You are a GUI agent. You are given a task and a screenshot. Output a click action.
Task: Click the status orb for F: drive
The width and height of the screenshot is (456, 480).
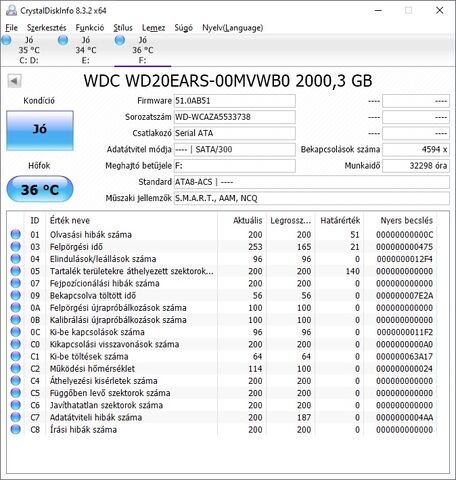[x=120, y=40]
